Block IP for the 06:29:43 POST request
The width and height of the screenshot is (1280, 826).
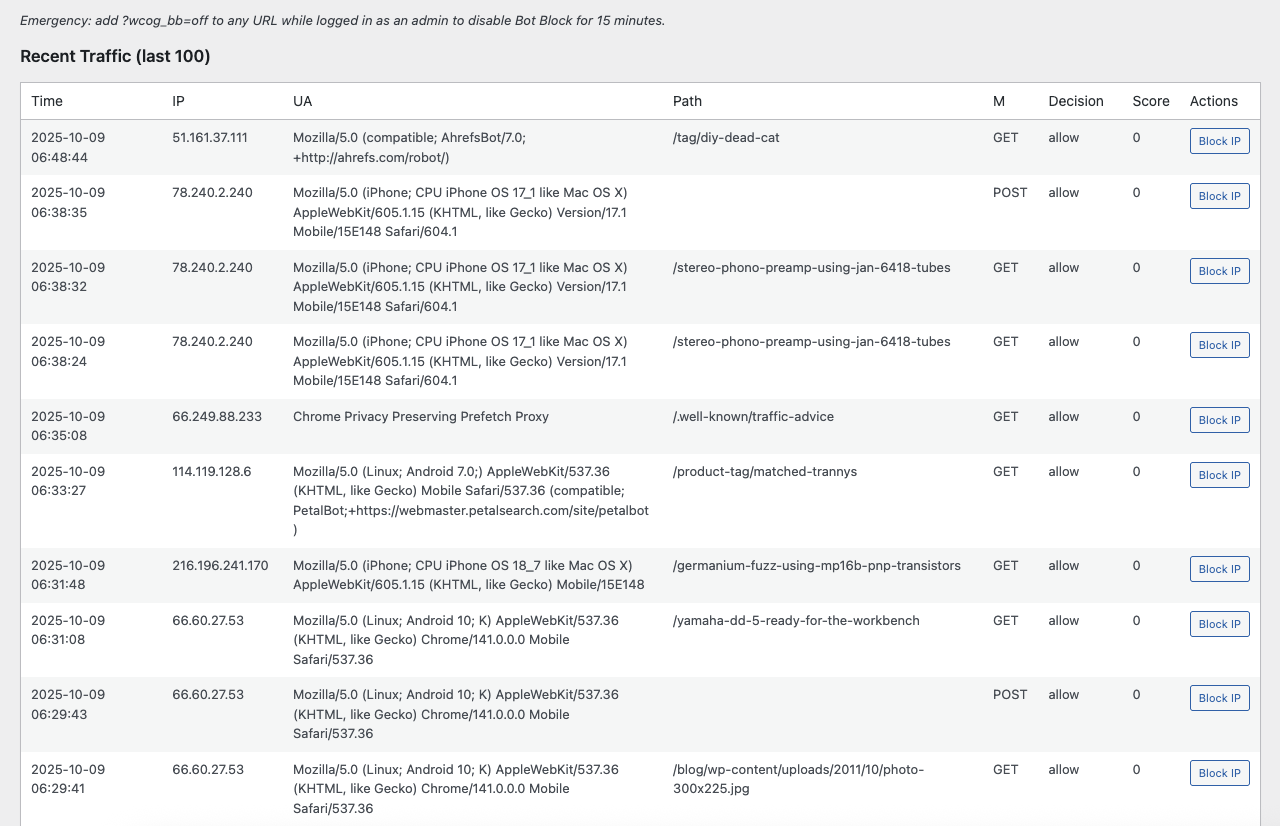click(x=1219, y=698)
